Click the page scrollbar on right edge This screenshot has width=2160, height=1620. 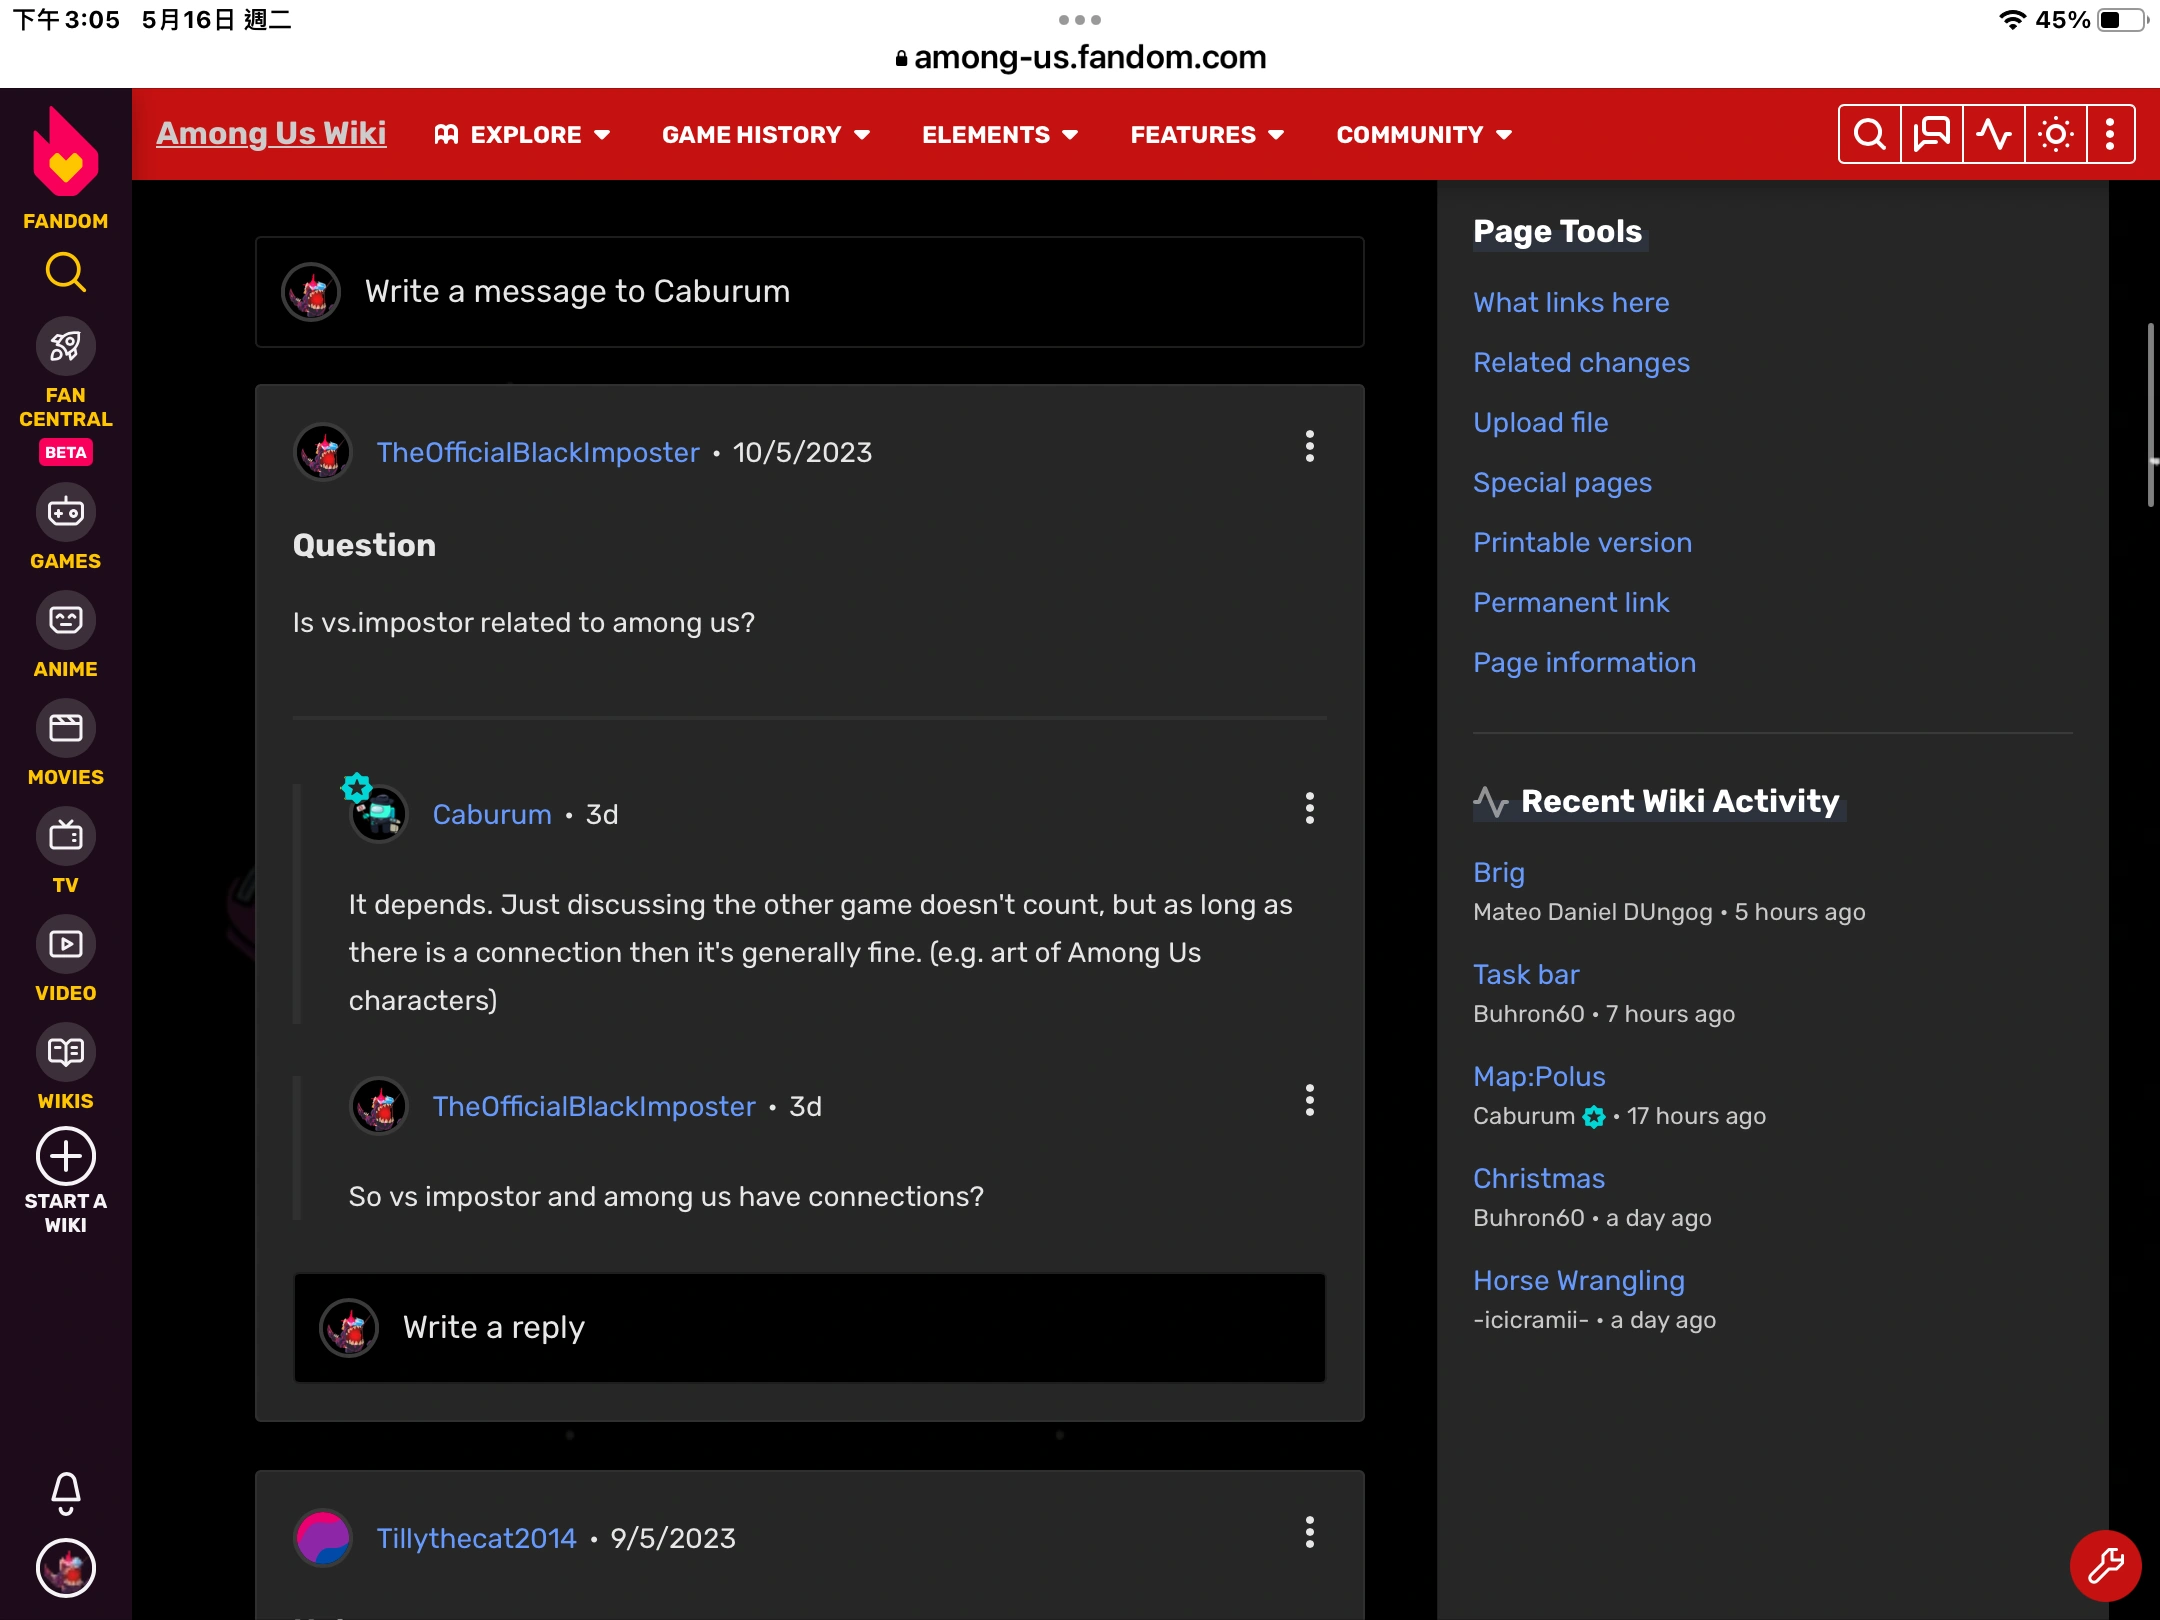pyautogui.click(x=2151, y=415)
